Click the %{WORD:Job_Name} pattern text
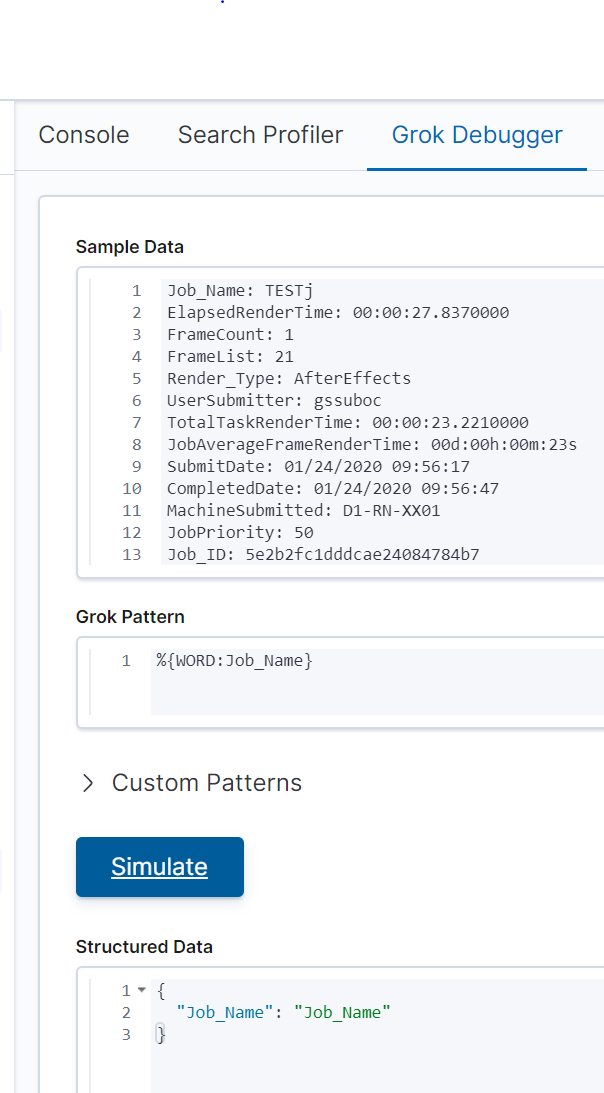This screenshot has height=1093, width=604. pyautogui.click(x=235, y=660)
